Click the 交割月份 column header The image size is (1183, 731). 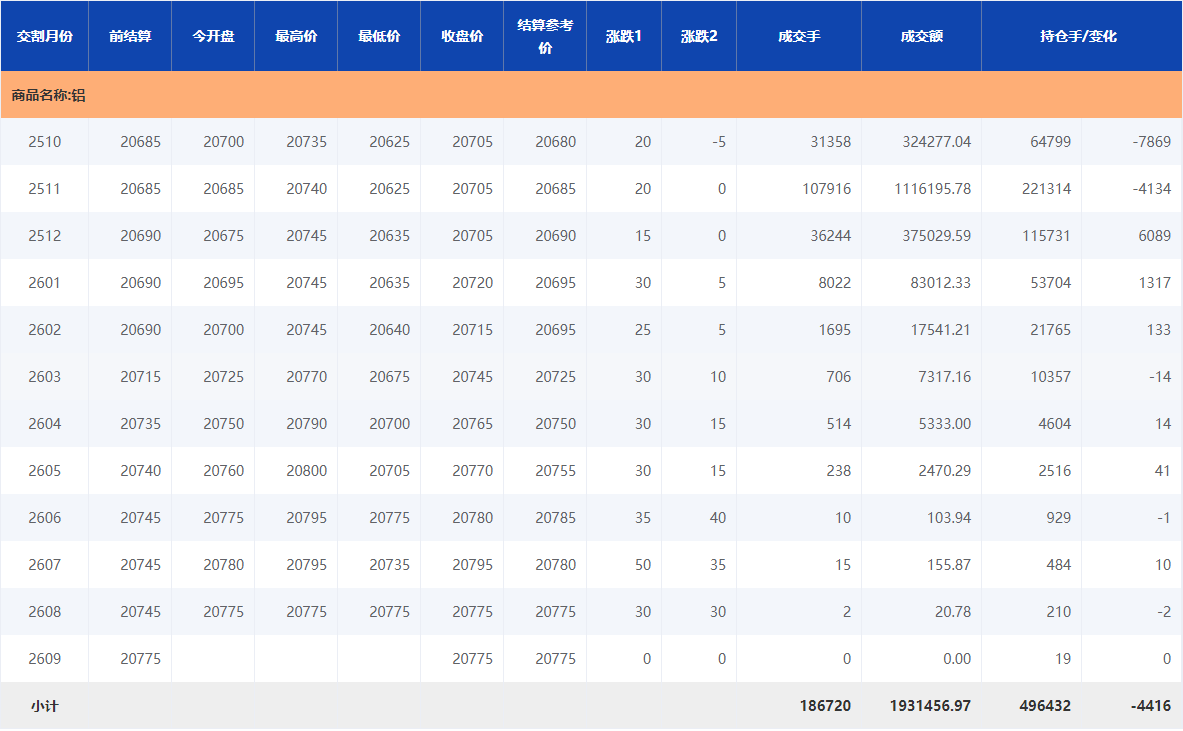click(44, 36)
